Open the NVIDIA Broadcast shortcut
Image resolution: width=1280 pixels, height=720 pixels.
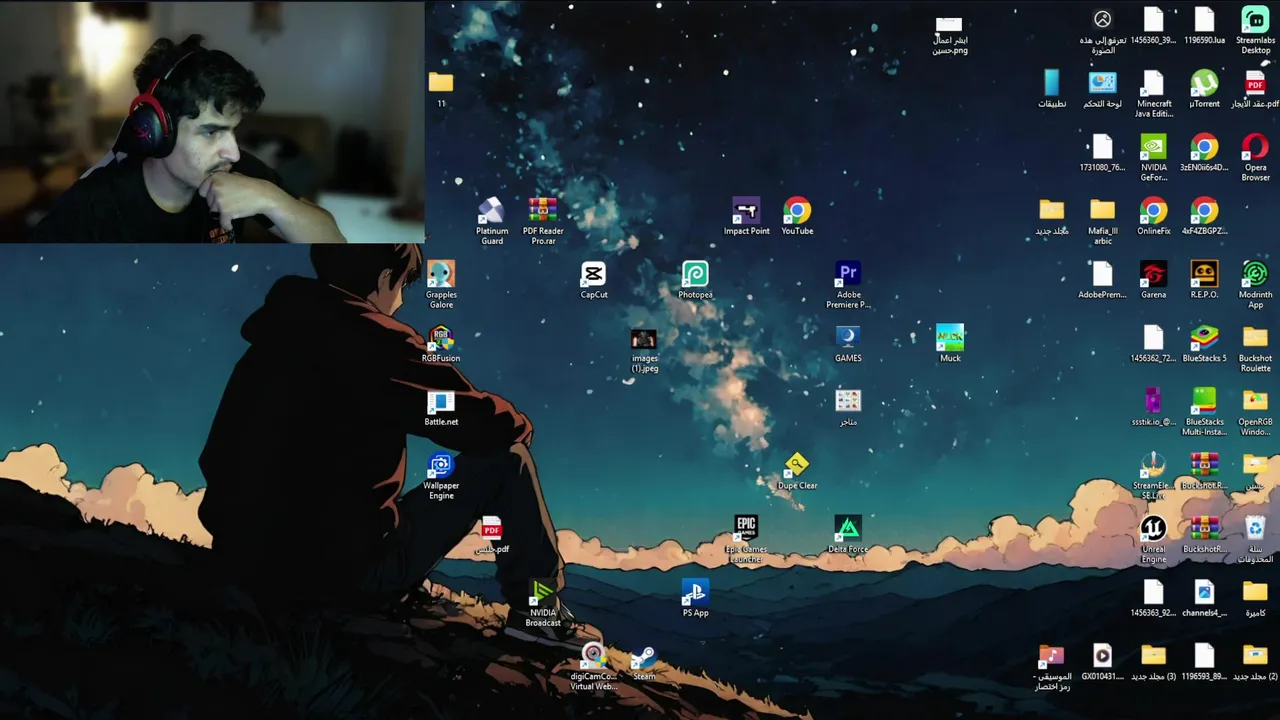543,604
